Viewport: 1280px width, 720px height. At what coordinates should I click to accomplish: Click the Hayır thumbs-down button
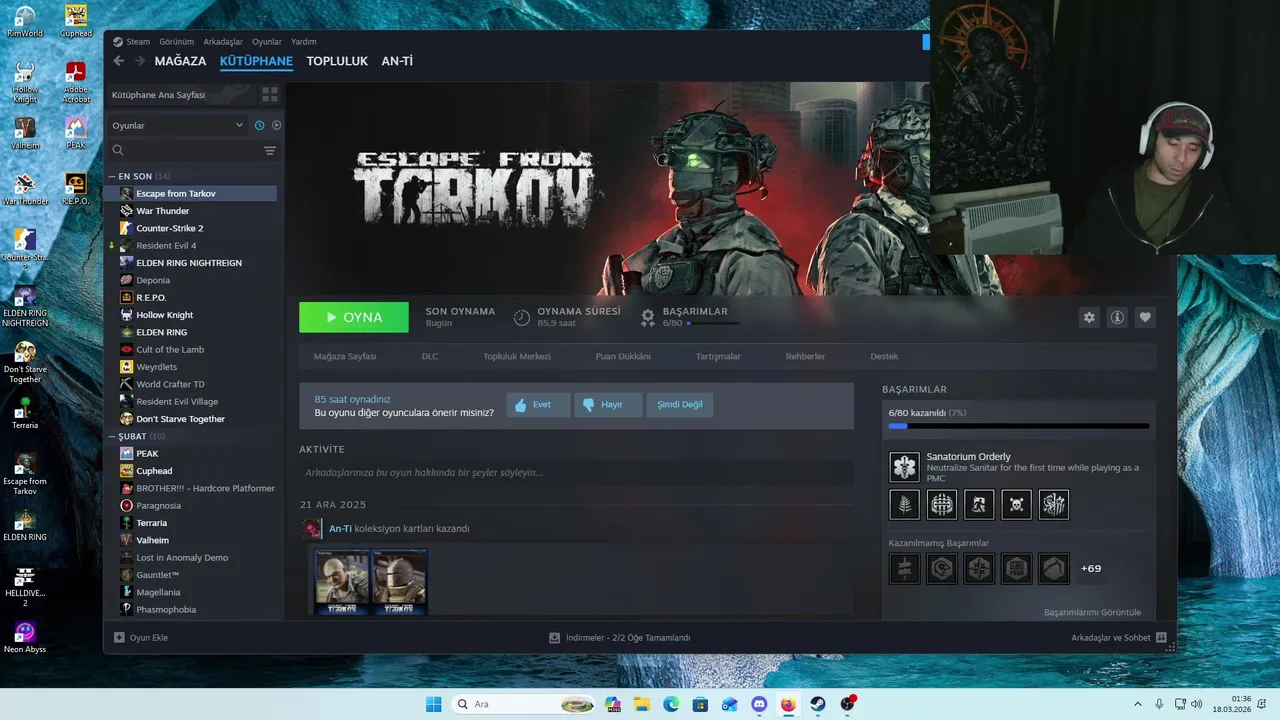click(608, 405)
